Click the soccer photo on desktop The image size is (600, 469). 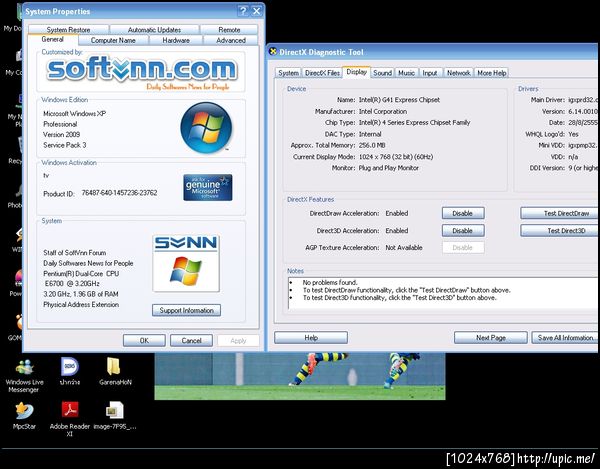300,376
